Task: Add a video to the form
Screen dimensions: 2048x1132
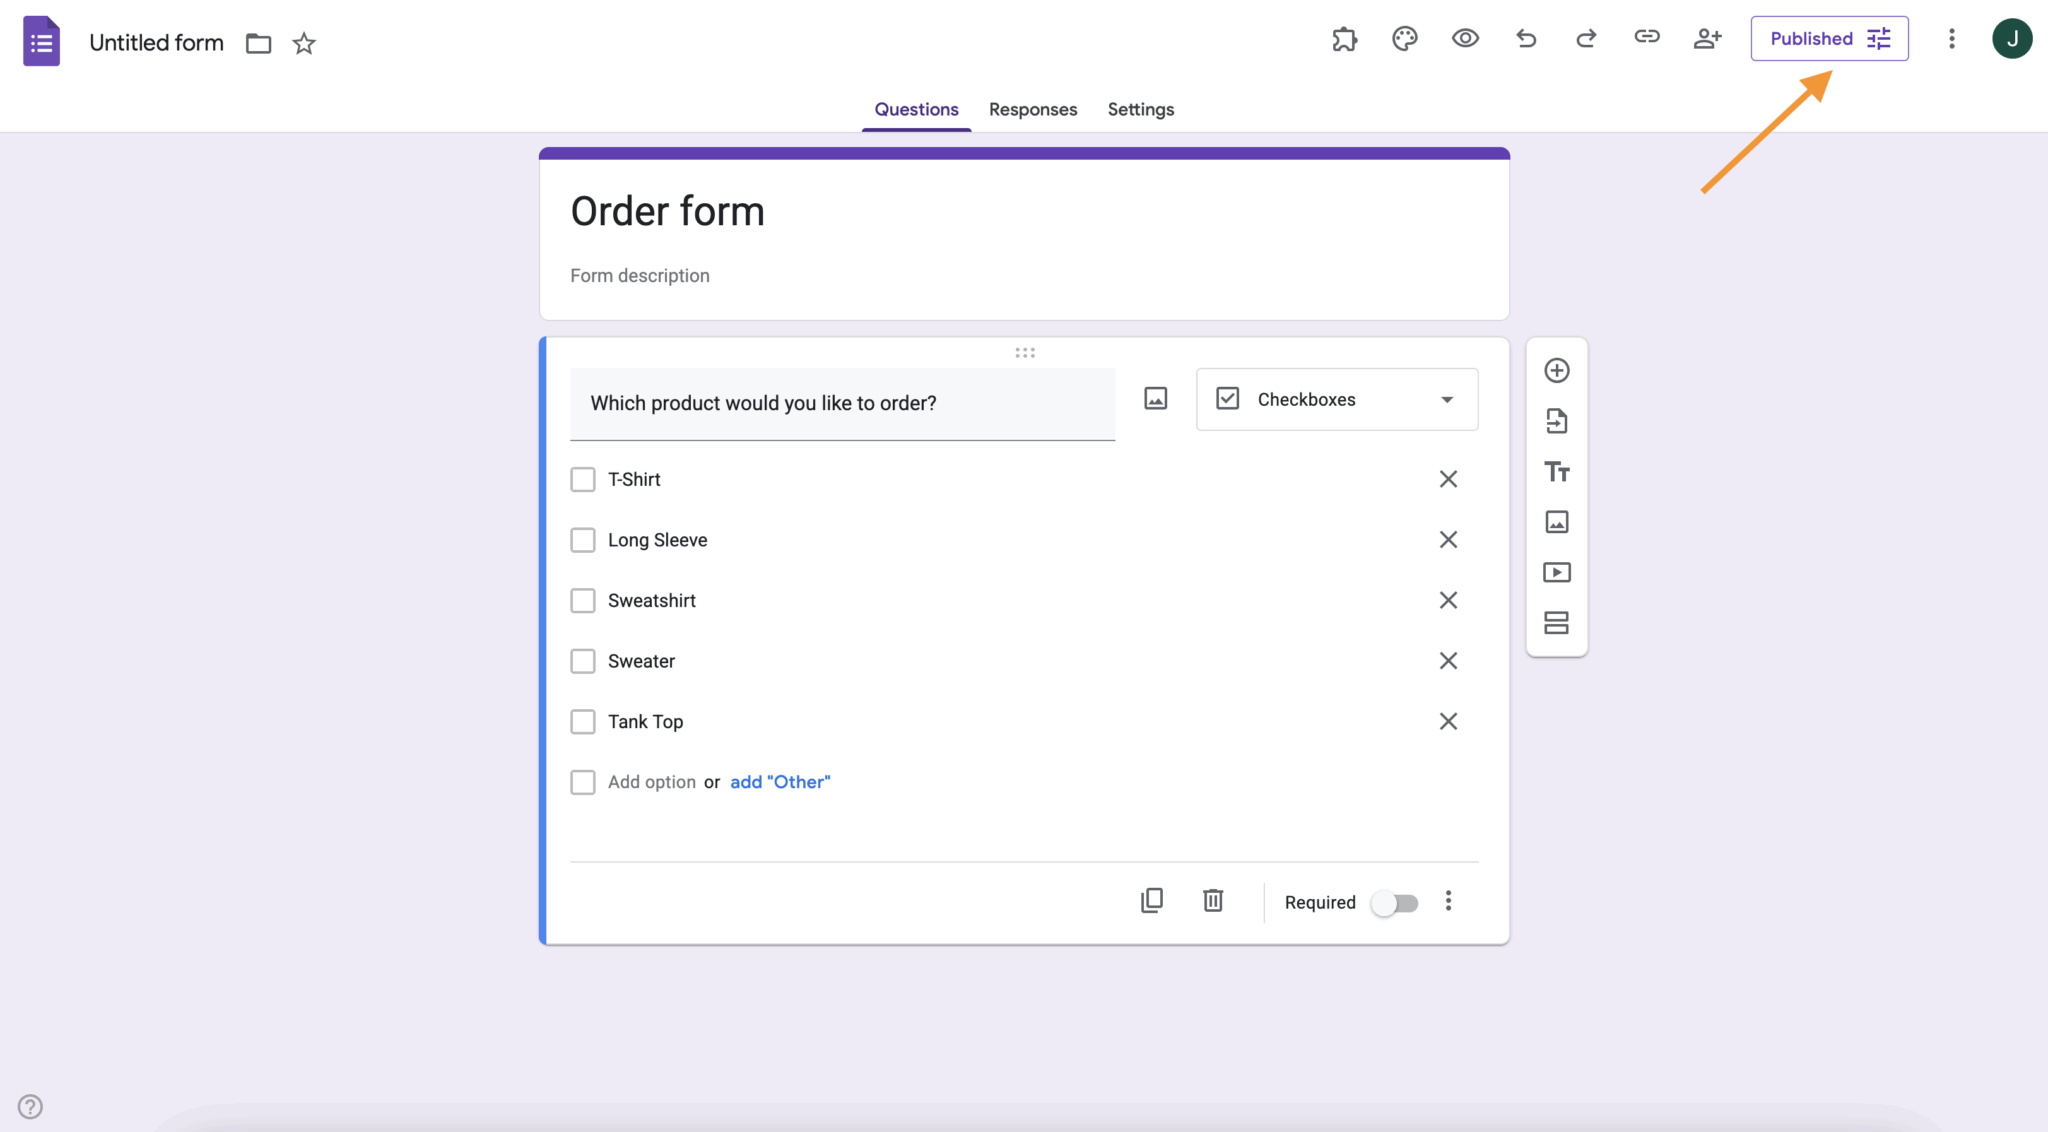Action: (1557, 571)
